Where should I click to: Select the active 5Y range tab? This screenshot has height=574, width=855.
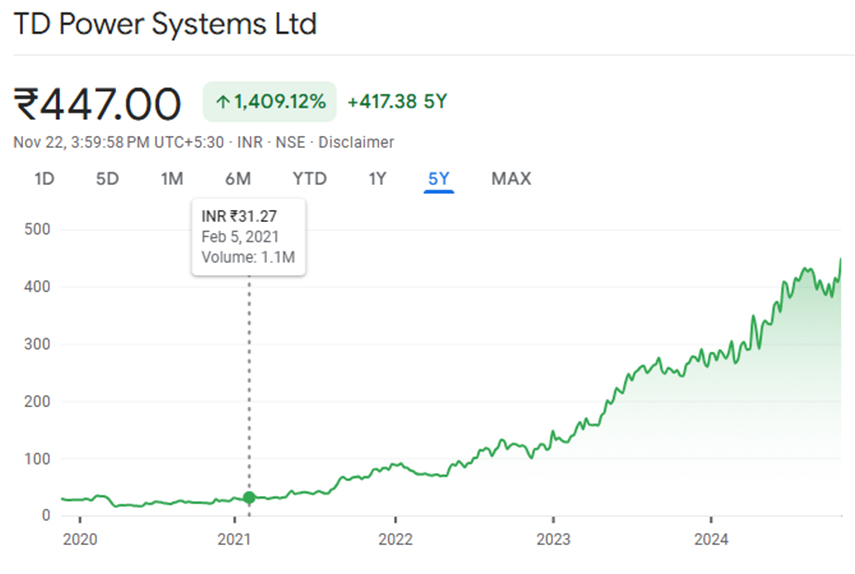click(439, 179)
